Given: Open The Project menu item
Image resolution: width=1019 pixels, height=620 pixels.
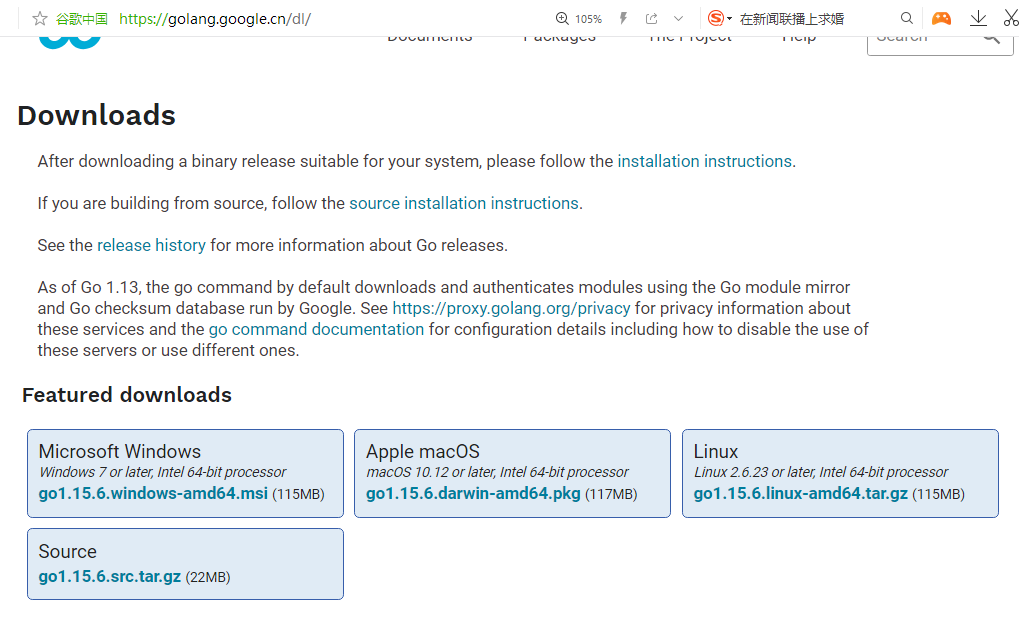Looking at the screenshot, I should [690, 39].
